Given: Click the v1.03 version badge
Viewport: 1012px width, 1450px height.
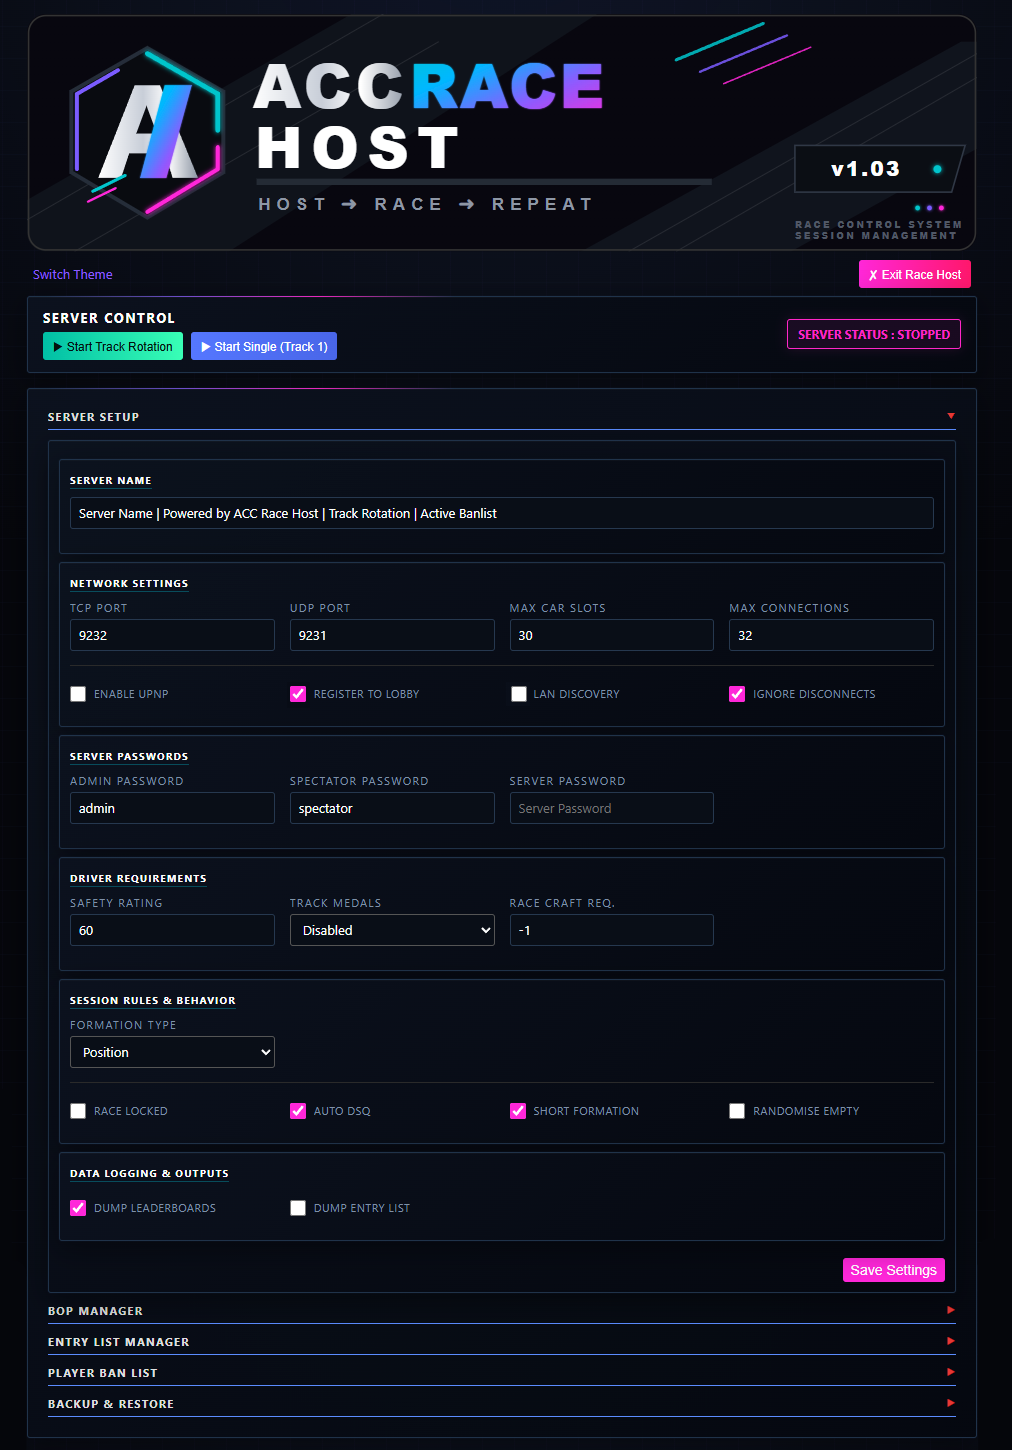Looking at the screenshot, I should (x=879, y=169).
